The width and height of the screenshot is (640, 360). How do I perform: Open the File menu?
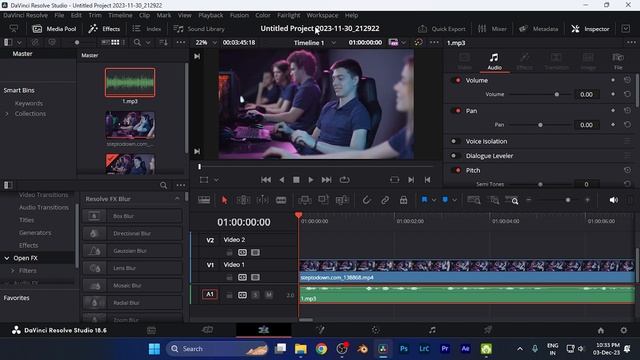pos(59,15)
